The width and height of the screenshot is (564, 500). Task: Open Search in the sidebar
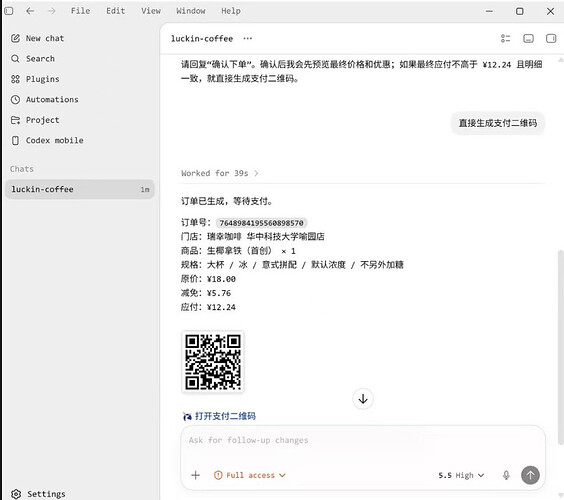(40, 59)
